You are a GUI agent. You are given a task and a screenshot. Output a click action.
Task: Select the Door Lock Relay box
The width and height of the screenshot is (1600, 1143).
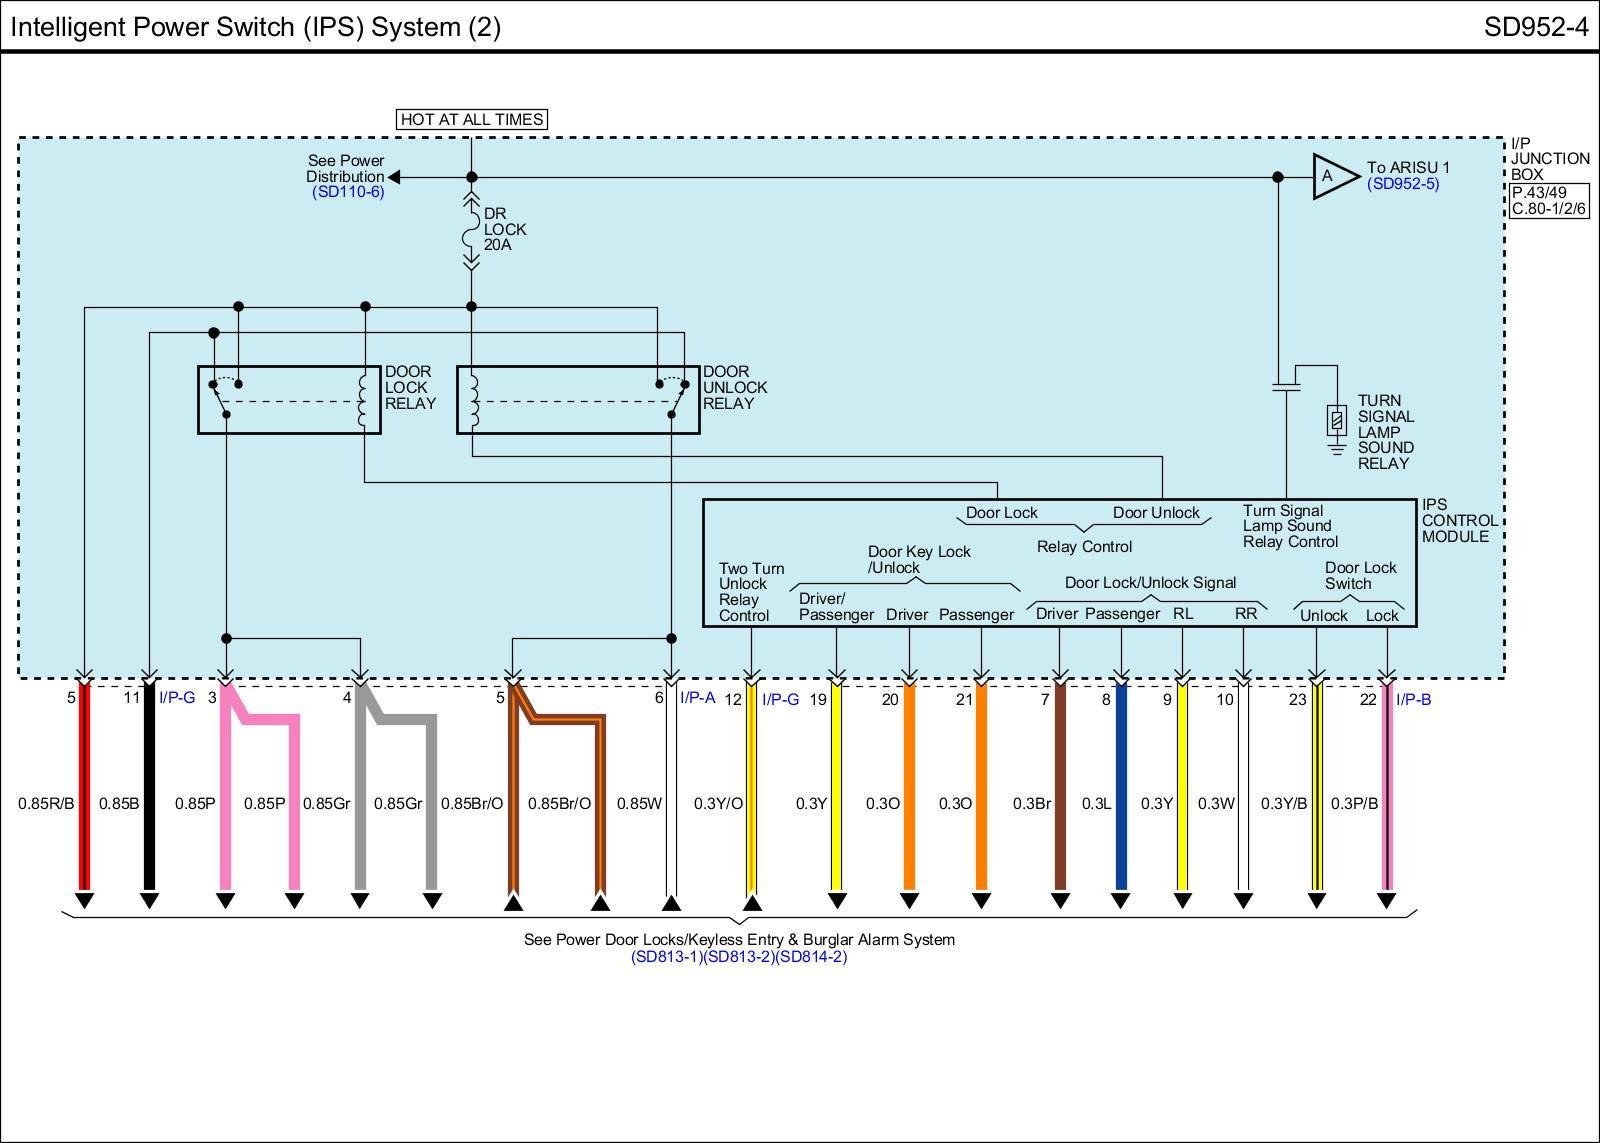click(289, 400)
